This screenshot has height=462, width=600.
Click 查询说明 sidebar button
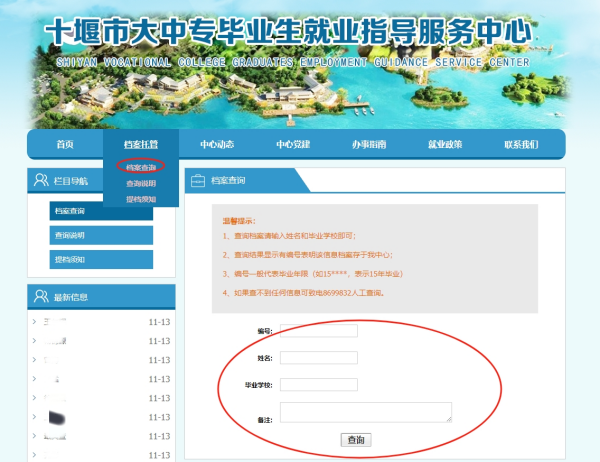tap(101, 235)
